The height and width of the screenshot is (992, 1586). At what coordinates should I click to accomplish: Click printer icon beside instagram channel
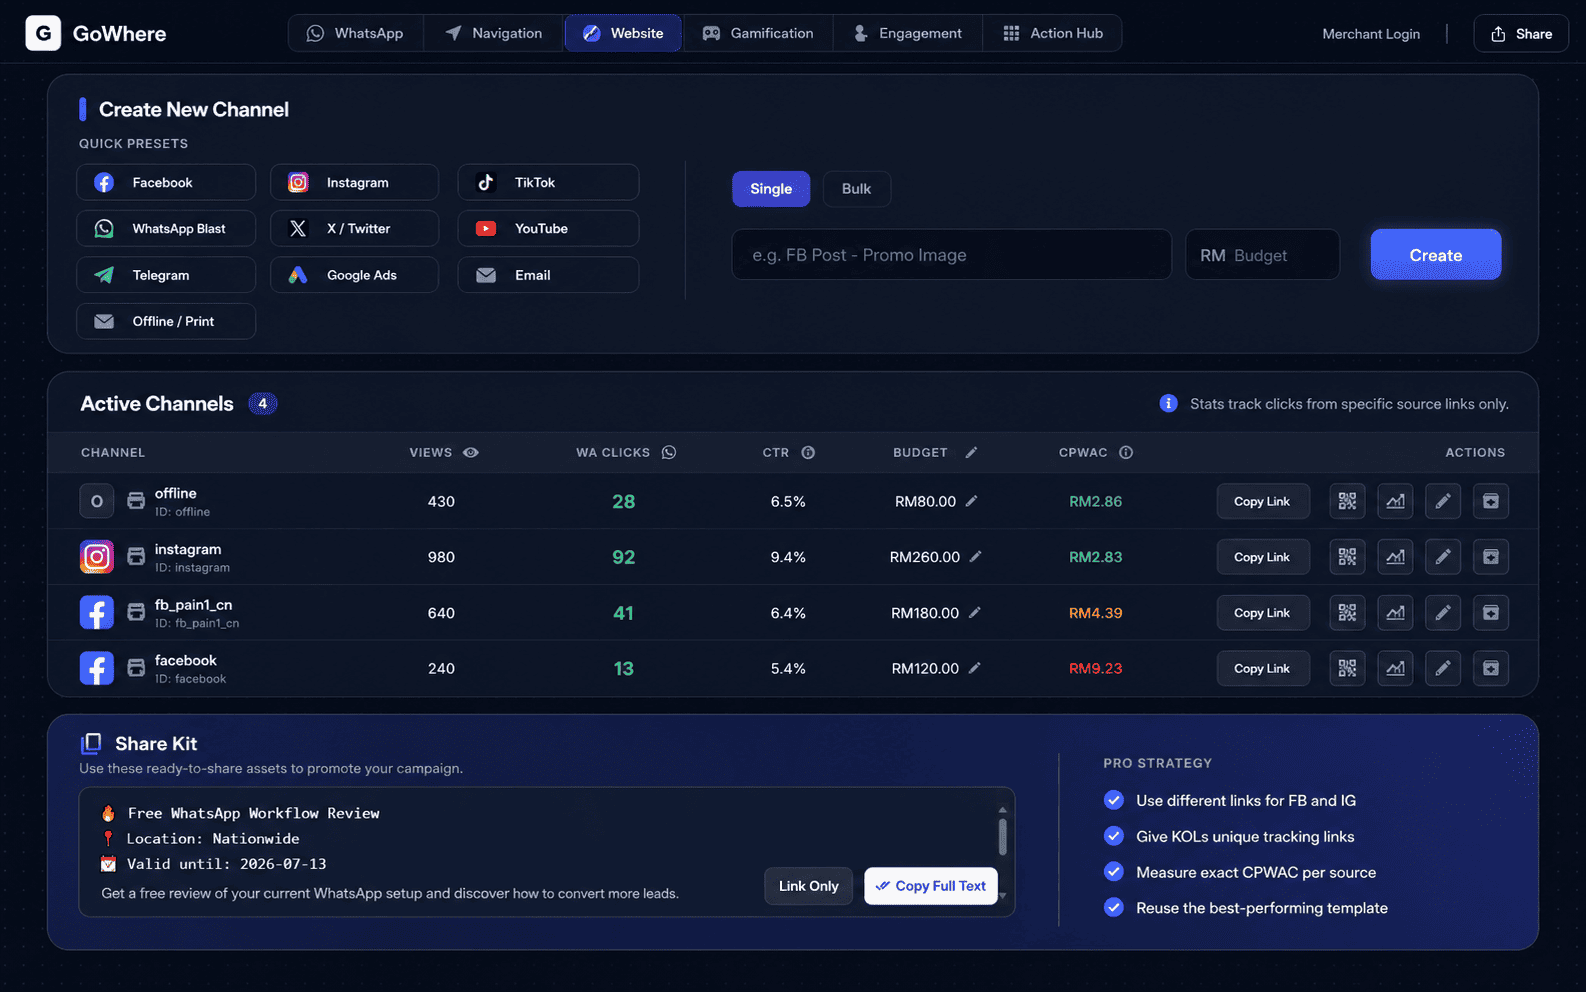point(136,557)
